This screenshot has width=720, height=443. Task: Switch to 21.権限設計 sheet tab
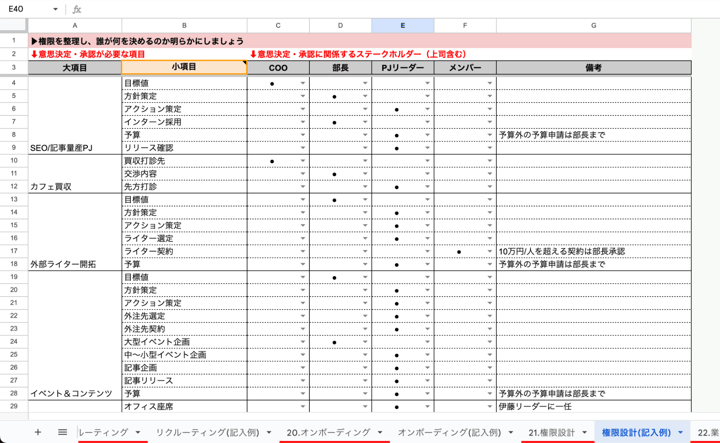pyautogui.click(x=551, y=432)
